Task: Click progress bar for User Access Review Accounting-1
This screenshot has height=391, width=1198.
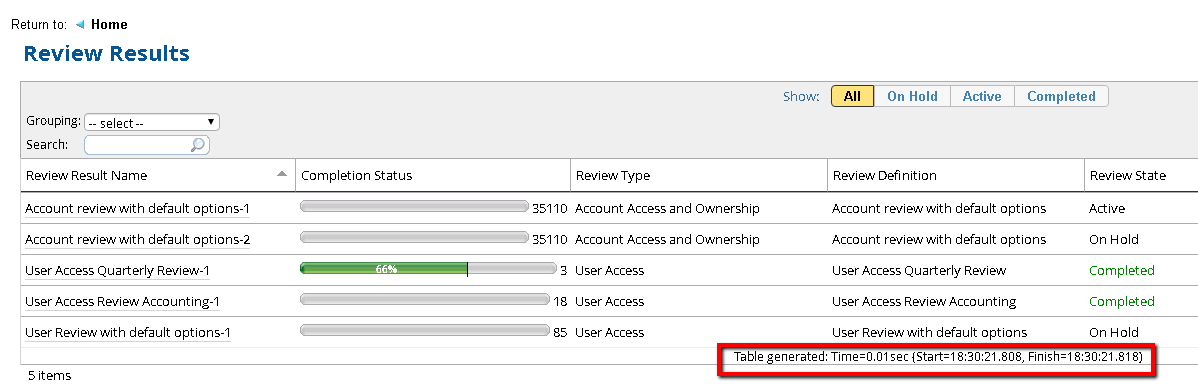Action: pyautogui.click(x=425, y=299)
